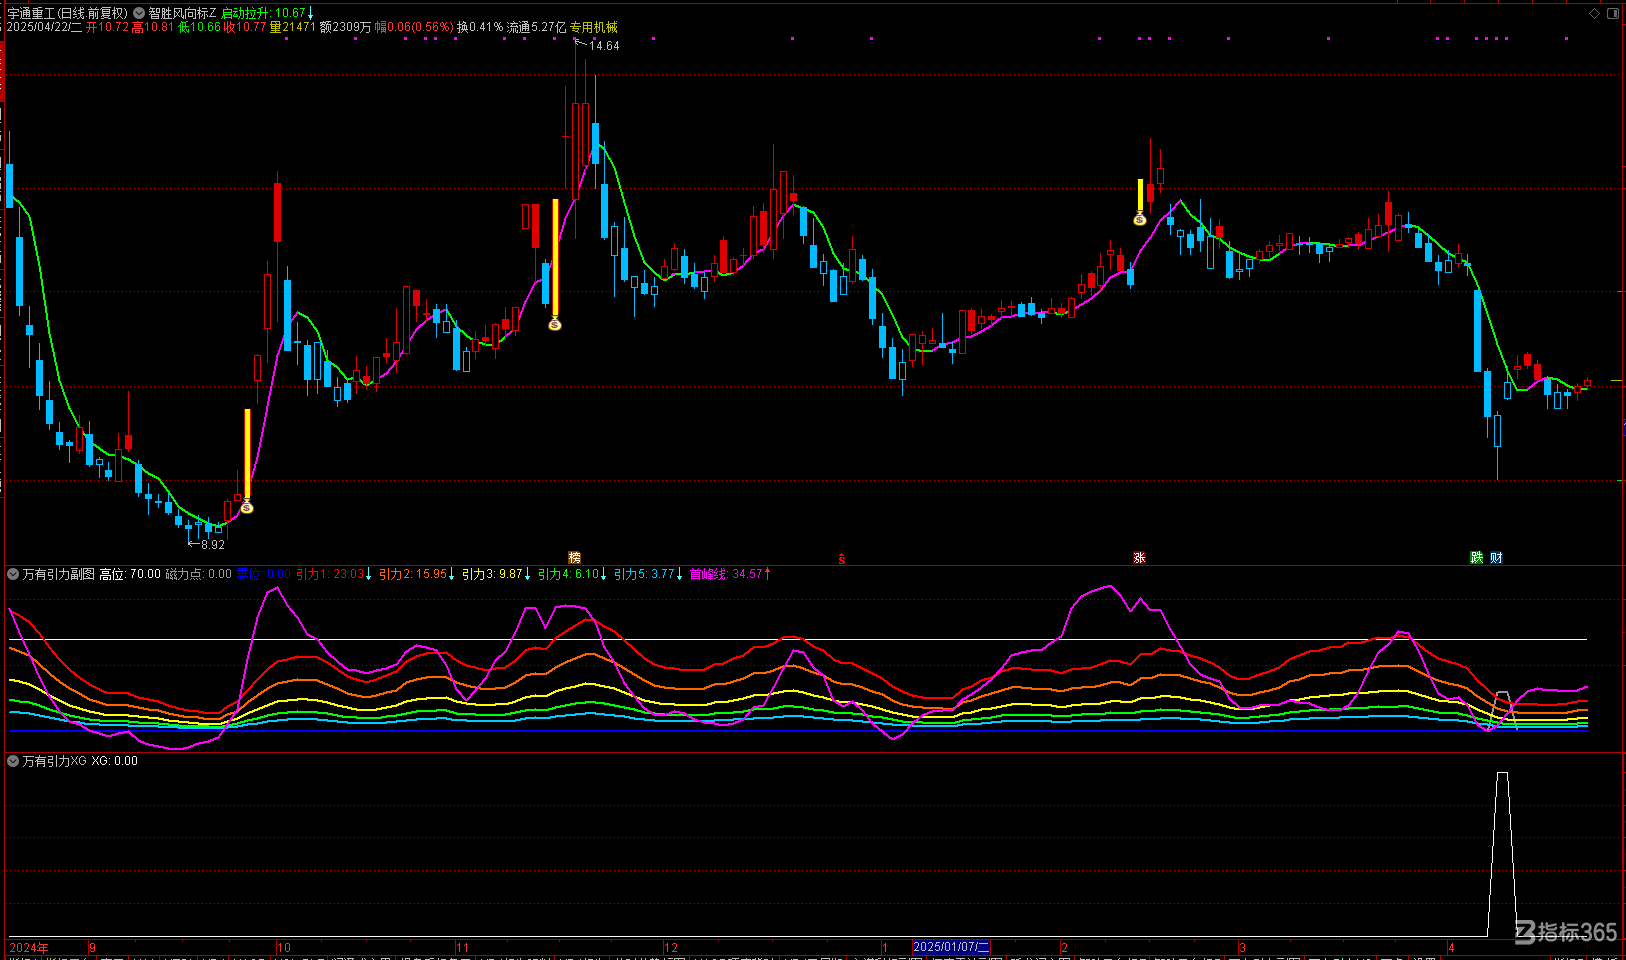This screenshot has width=1626, height=960.
Task: Click the 智胜风向标Z indicator name
Action: click(182, 13)
